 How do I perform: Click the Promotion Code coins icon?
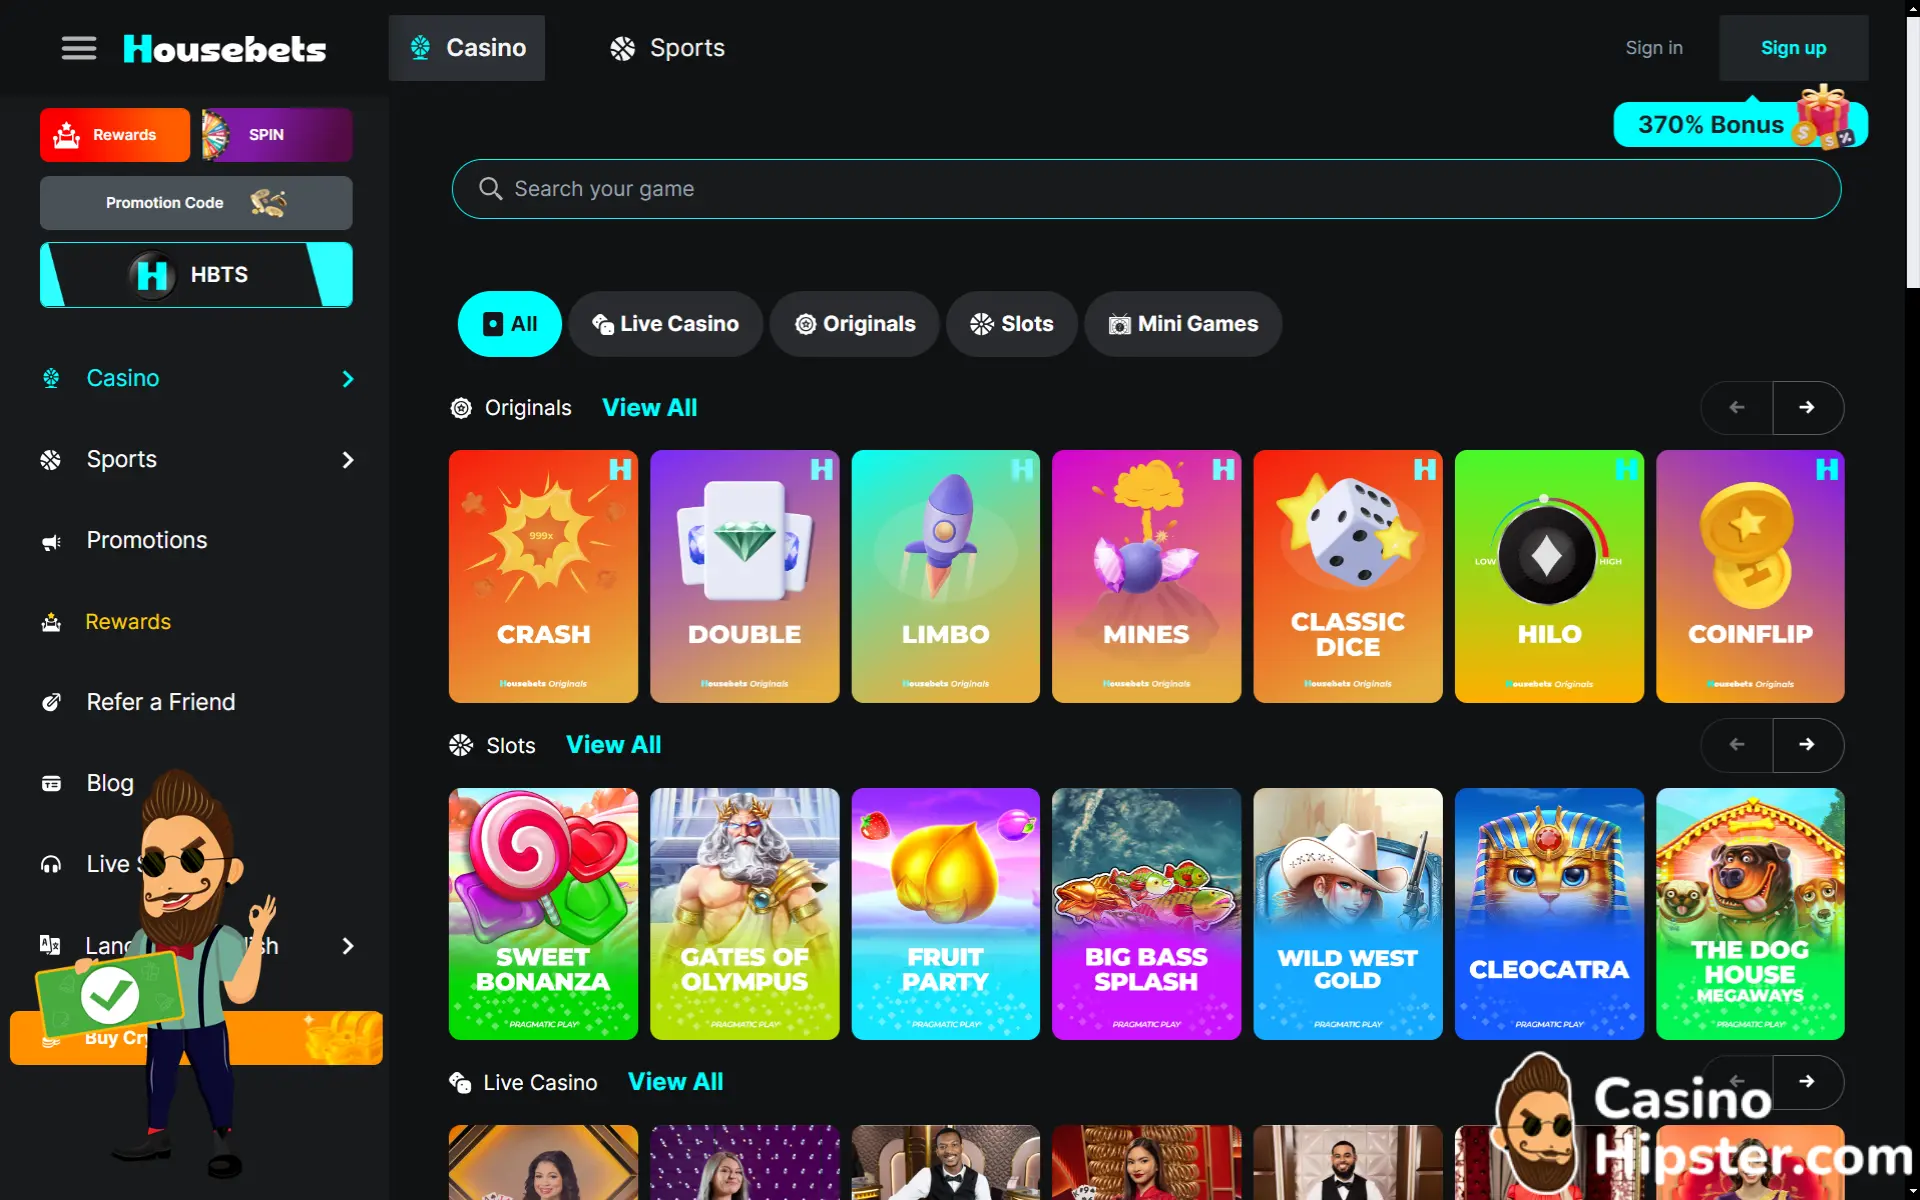point(268,203)
